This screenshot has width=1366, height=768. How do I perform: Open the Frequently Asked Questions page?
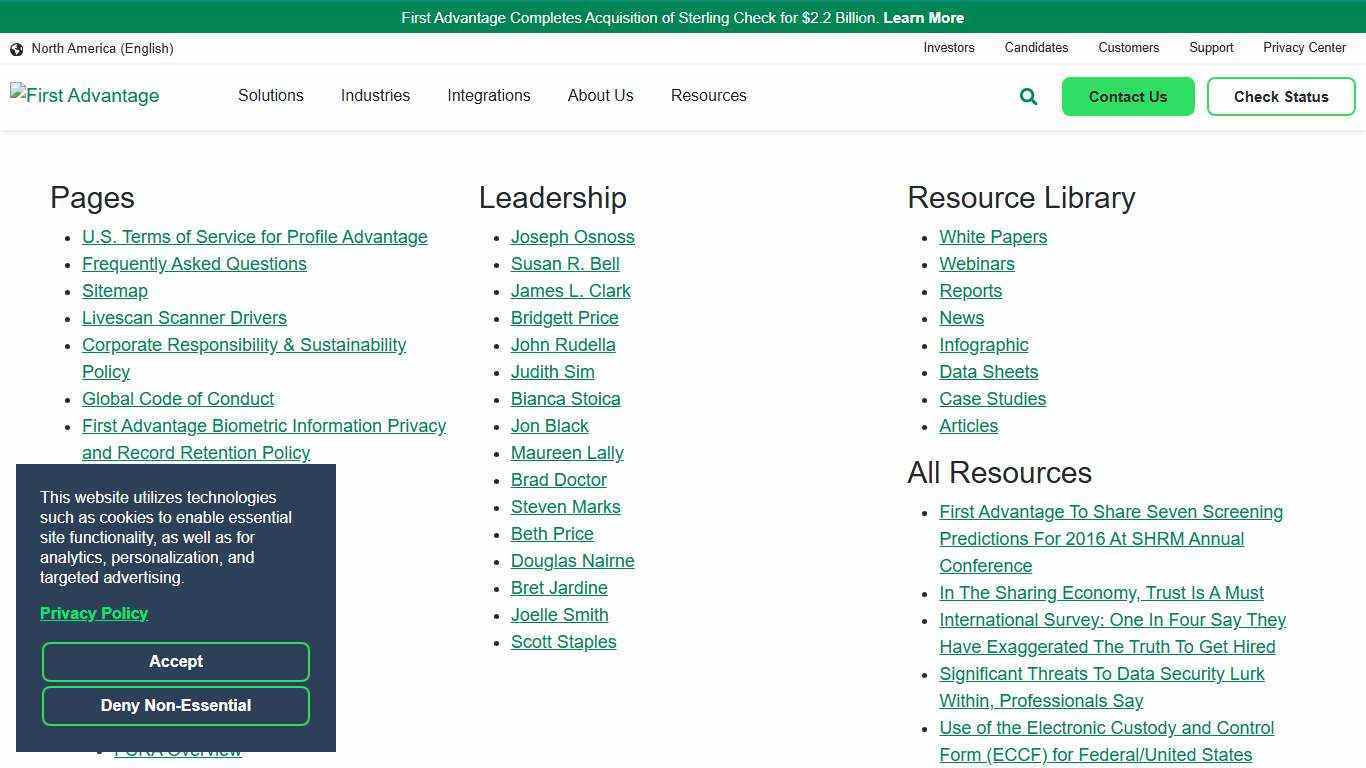[194, 263]
